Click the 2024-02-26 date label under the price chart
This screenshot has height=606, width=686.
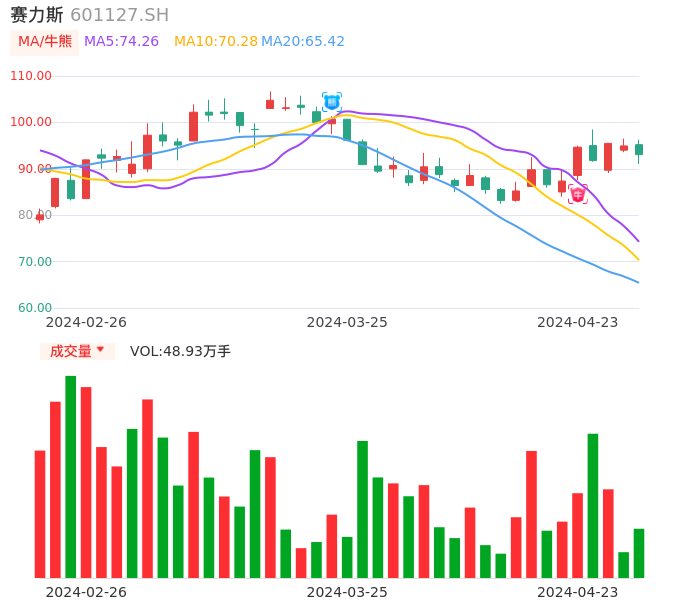[x=86, y=322]
